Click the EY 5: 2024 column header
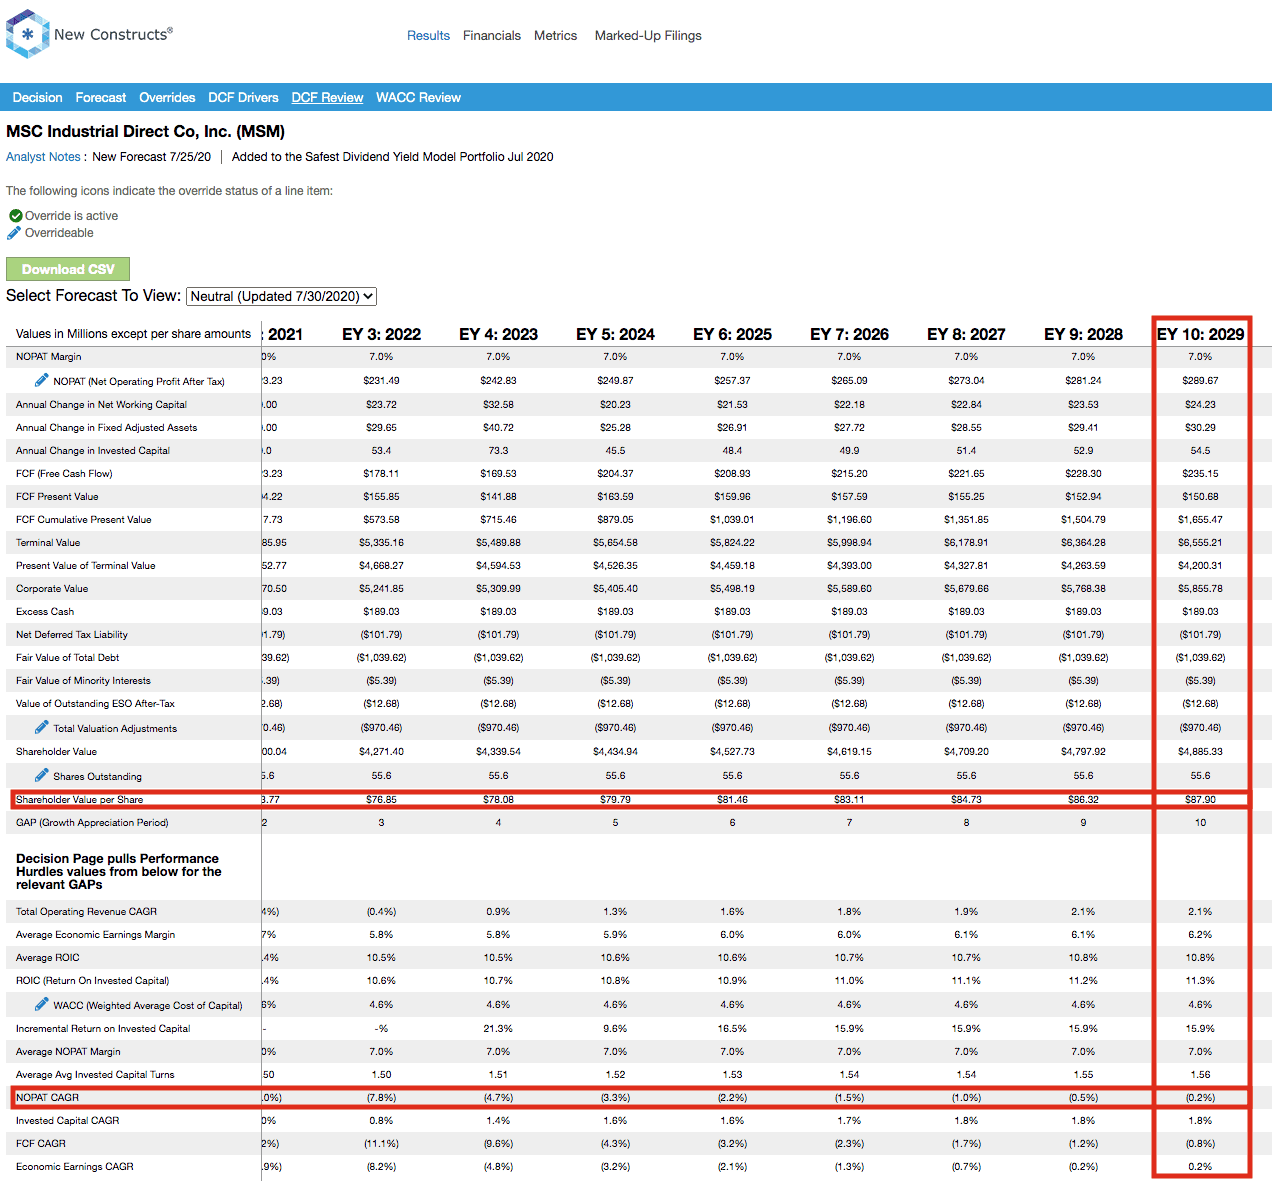 615,334
